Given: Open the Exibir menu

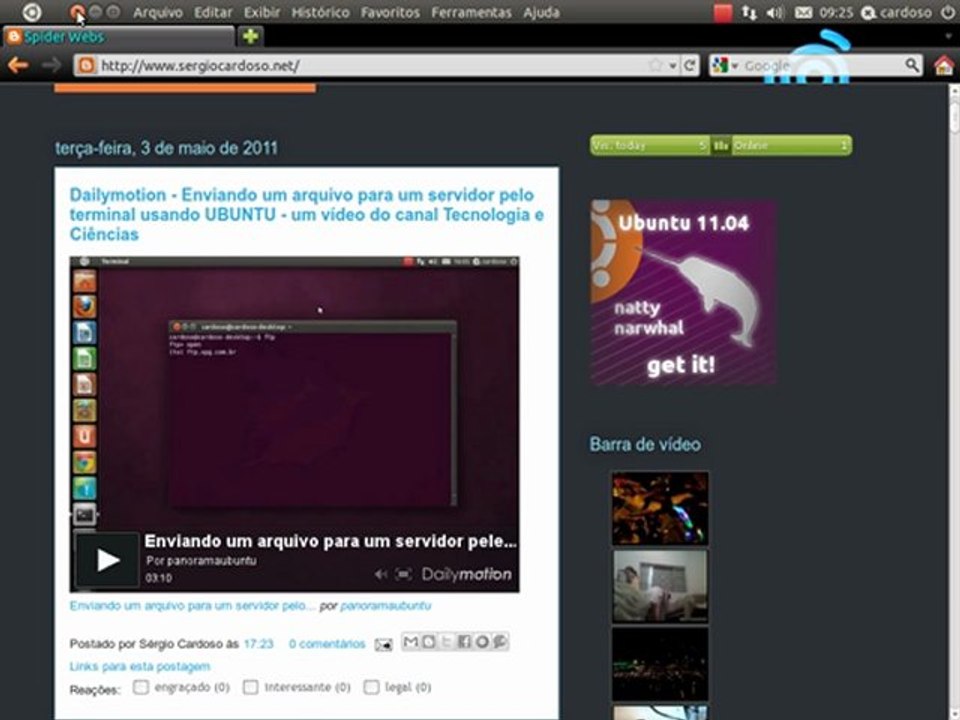Looking at the screenshot, I should click(261, 12).
